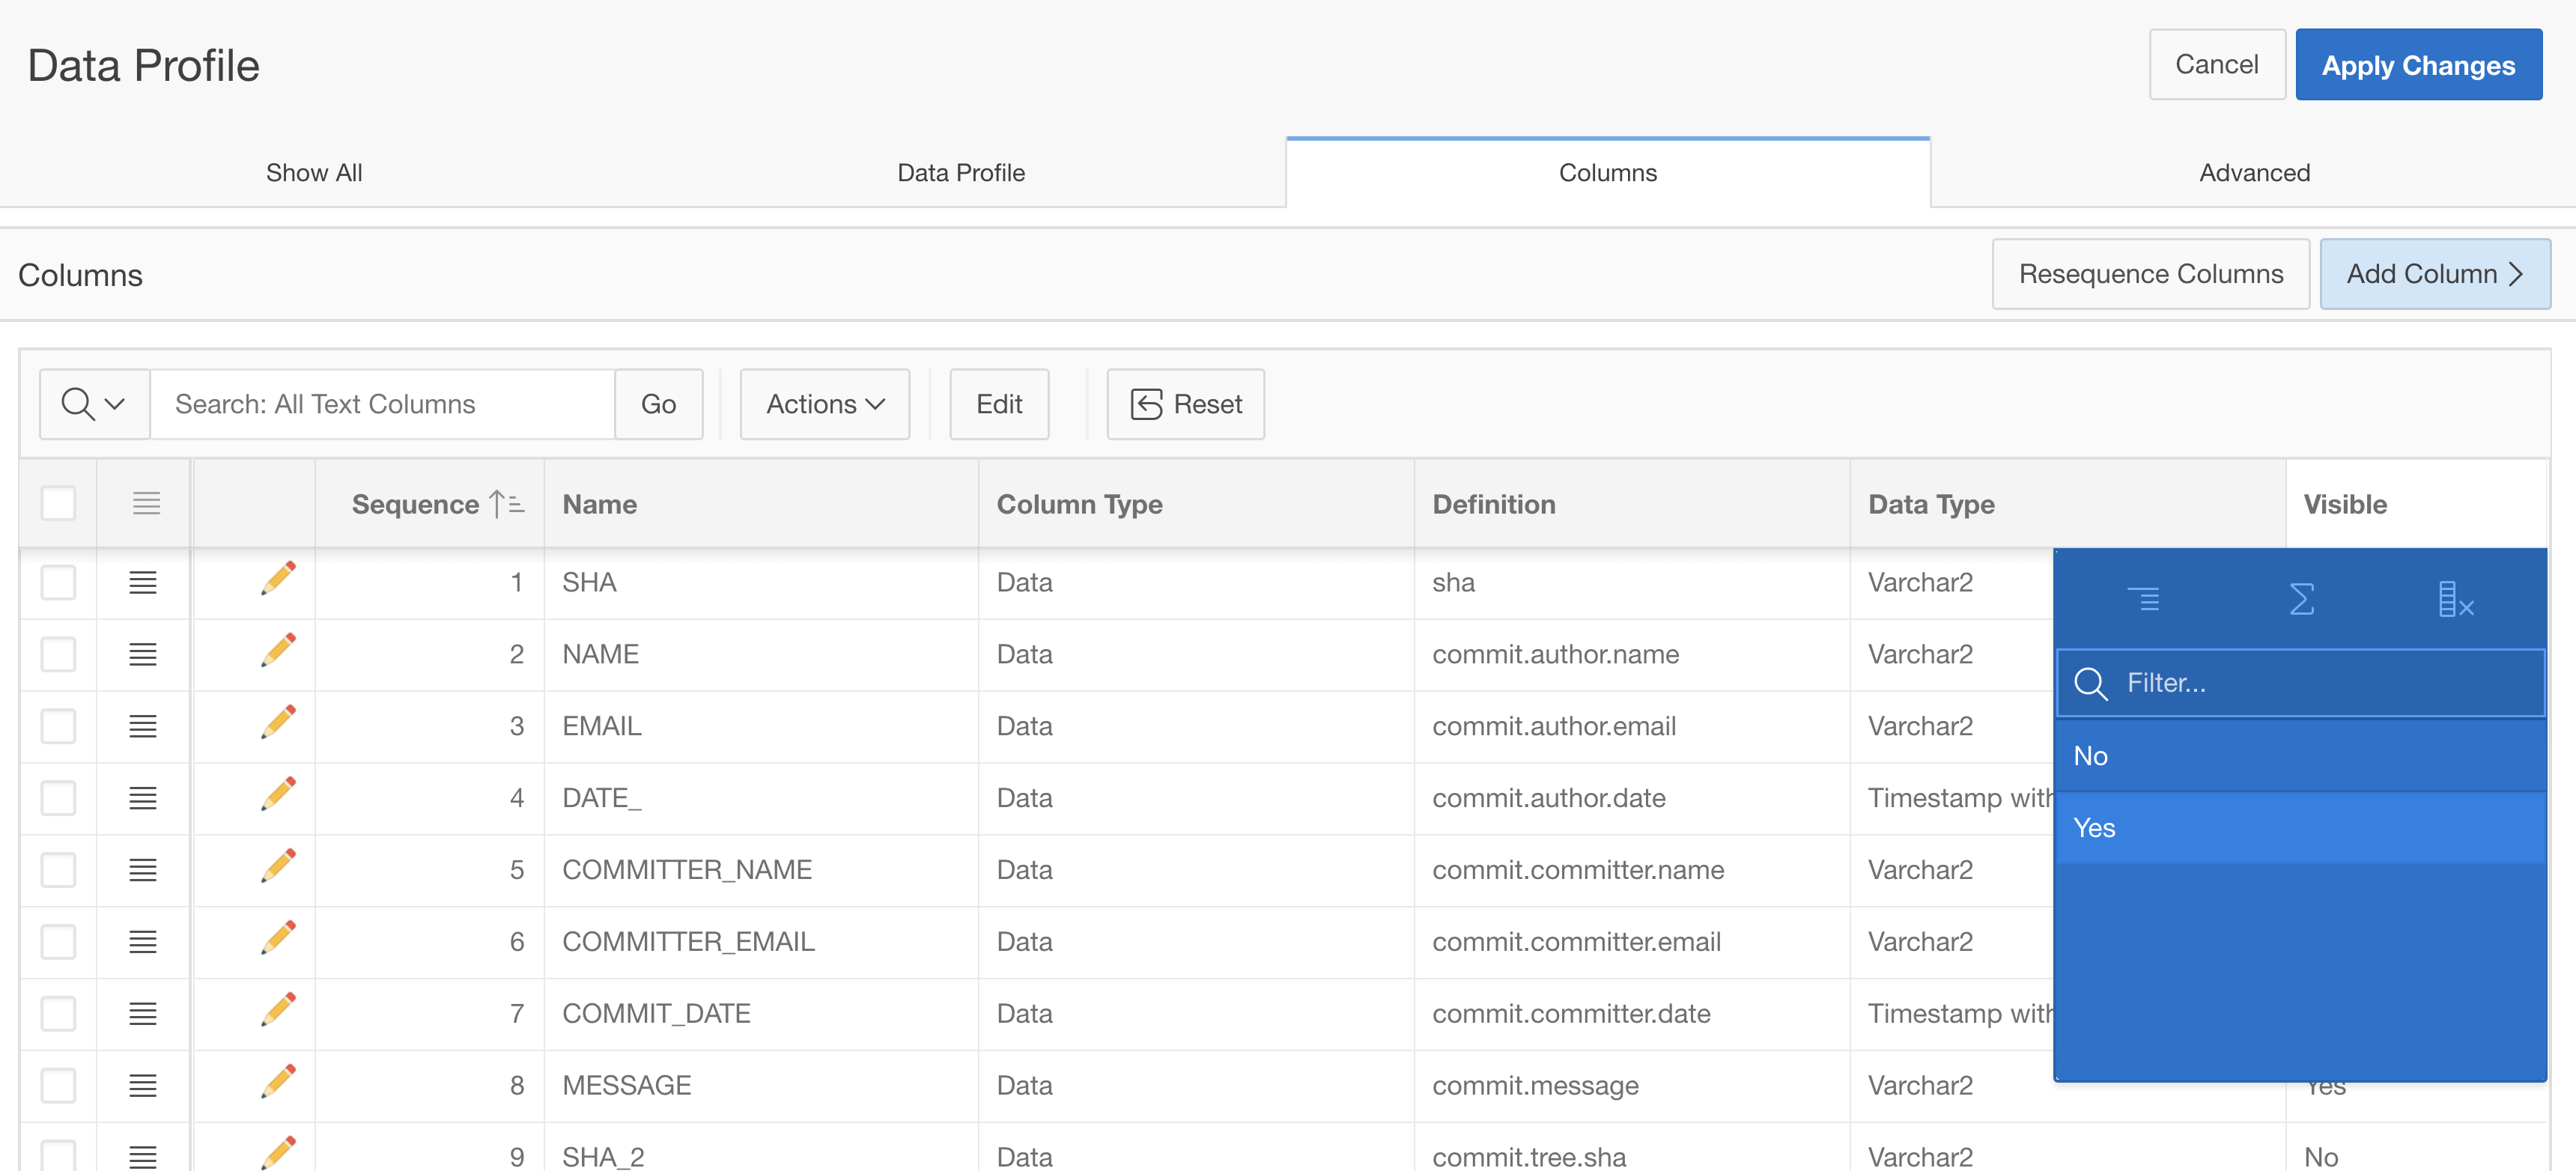
Task: Edit the COMMITTER_NAME row via pencil icon
Action: pos(278,868)
